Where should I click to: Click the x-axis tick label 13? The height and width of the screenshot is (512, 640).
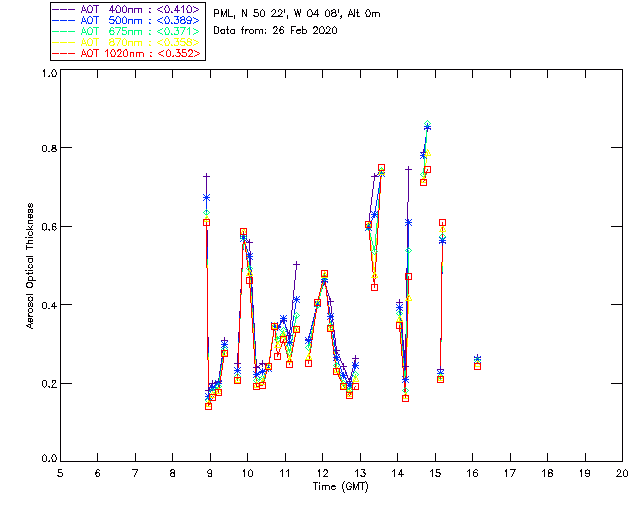[360, 473]
